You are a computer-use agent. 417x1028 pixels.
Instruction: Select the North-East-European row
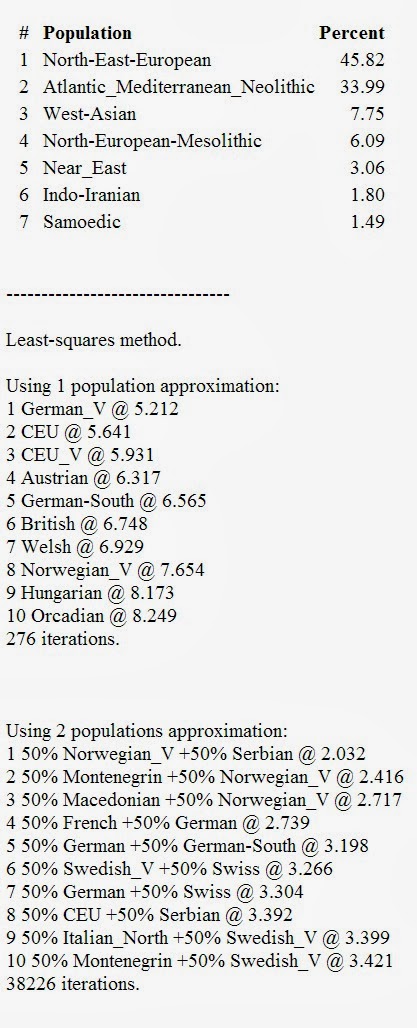(202, 60)
